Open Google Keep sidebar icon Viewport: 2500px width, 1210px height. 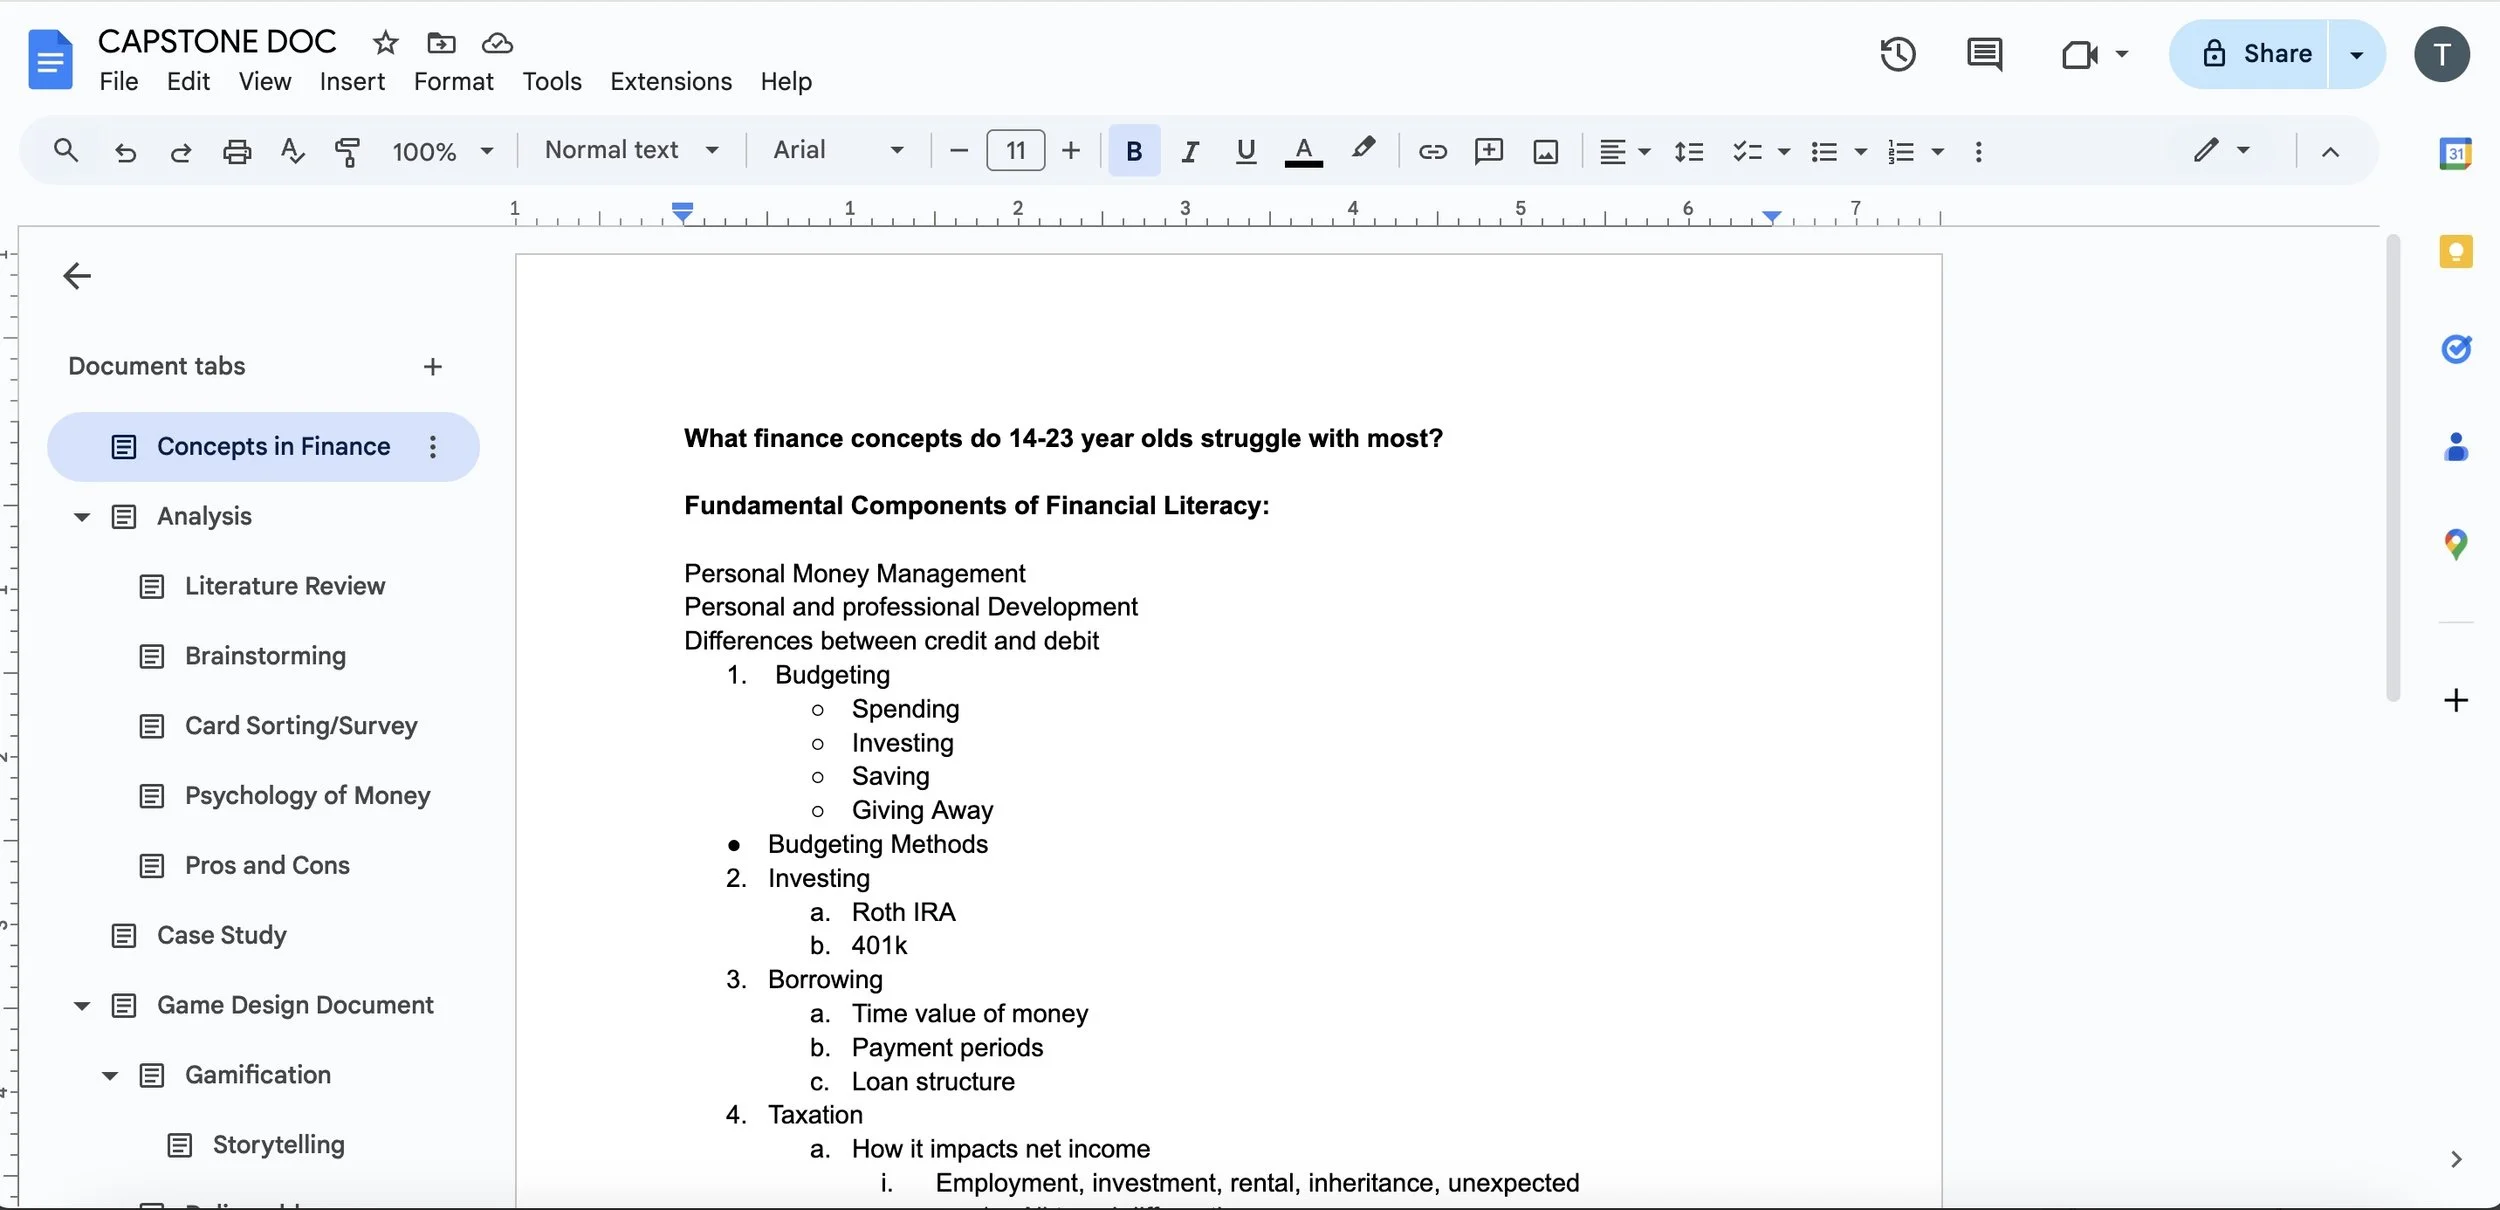pos(2455,251)
